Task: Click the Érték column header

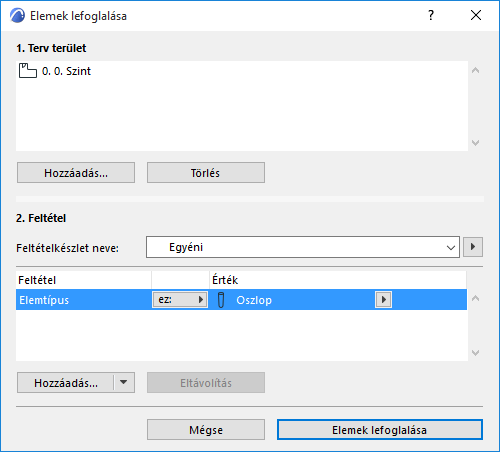Action: coord(338,280)
